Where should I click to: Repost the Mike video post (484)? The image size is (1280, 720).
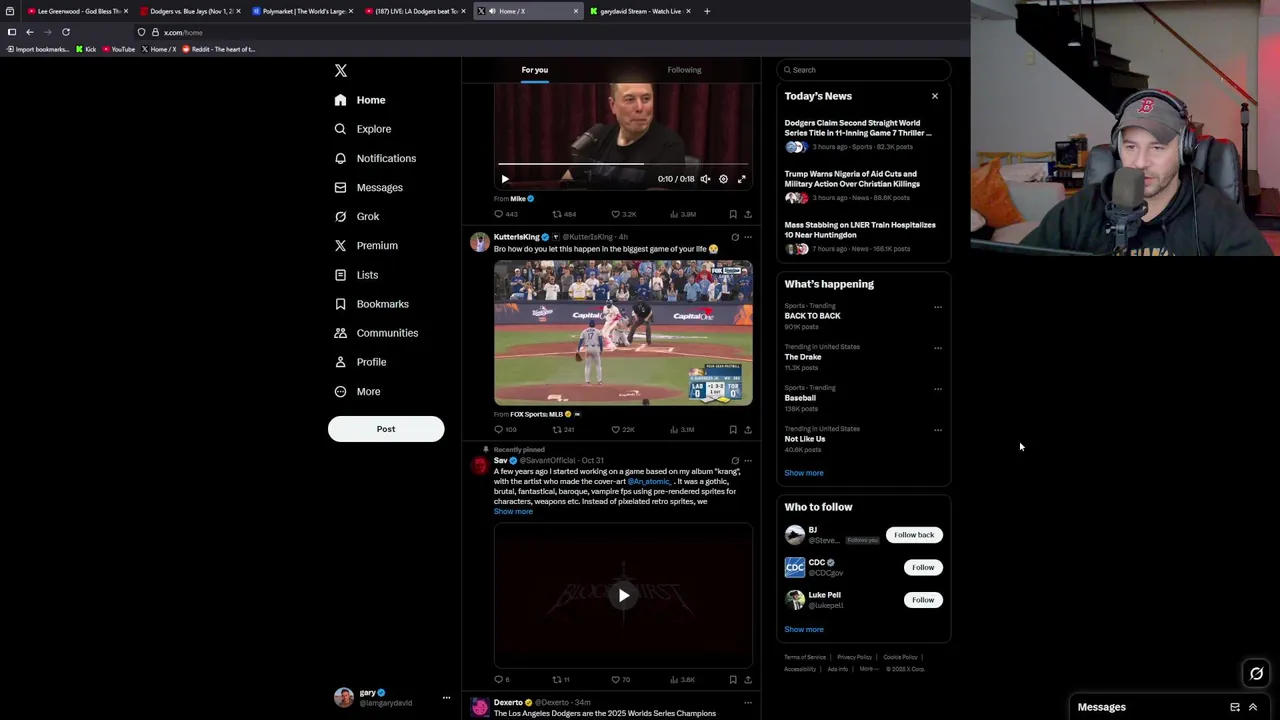coord(564,214)
